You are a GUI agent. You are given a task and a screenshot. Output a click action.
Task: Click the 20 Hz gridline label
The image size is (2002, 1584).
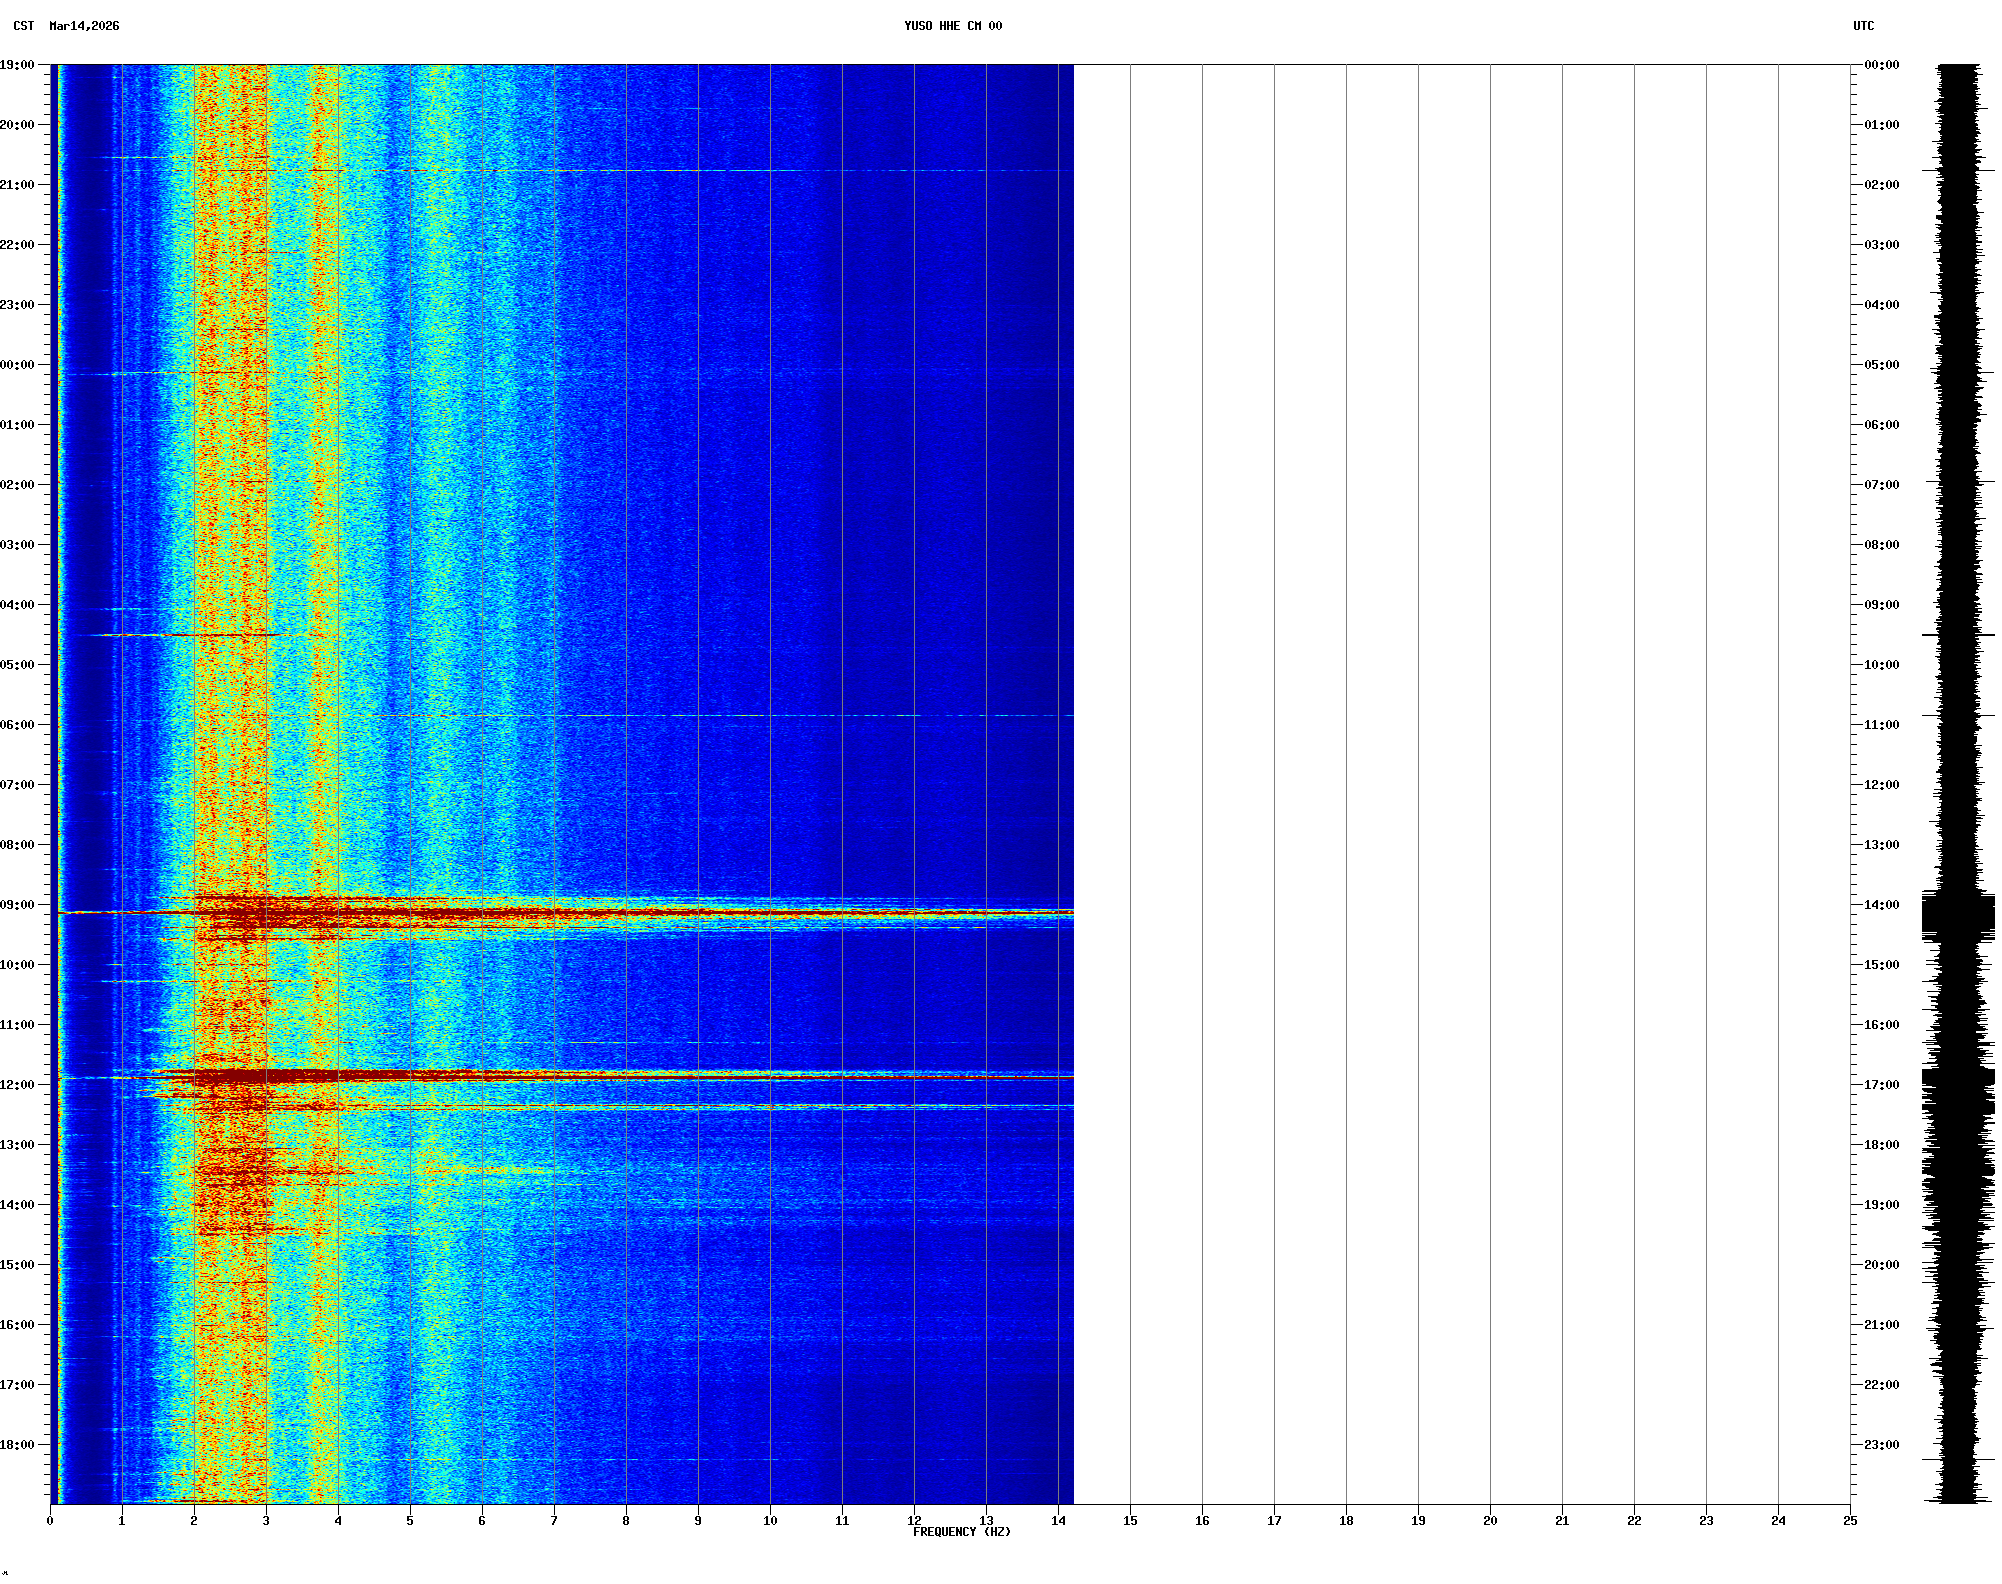tap(1490, 1521)
